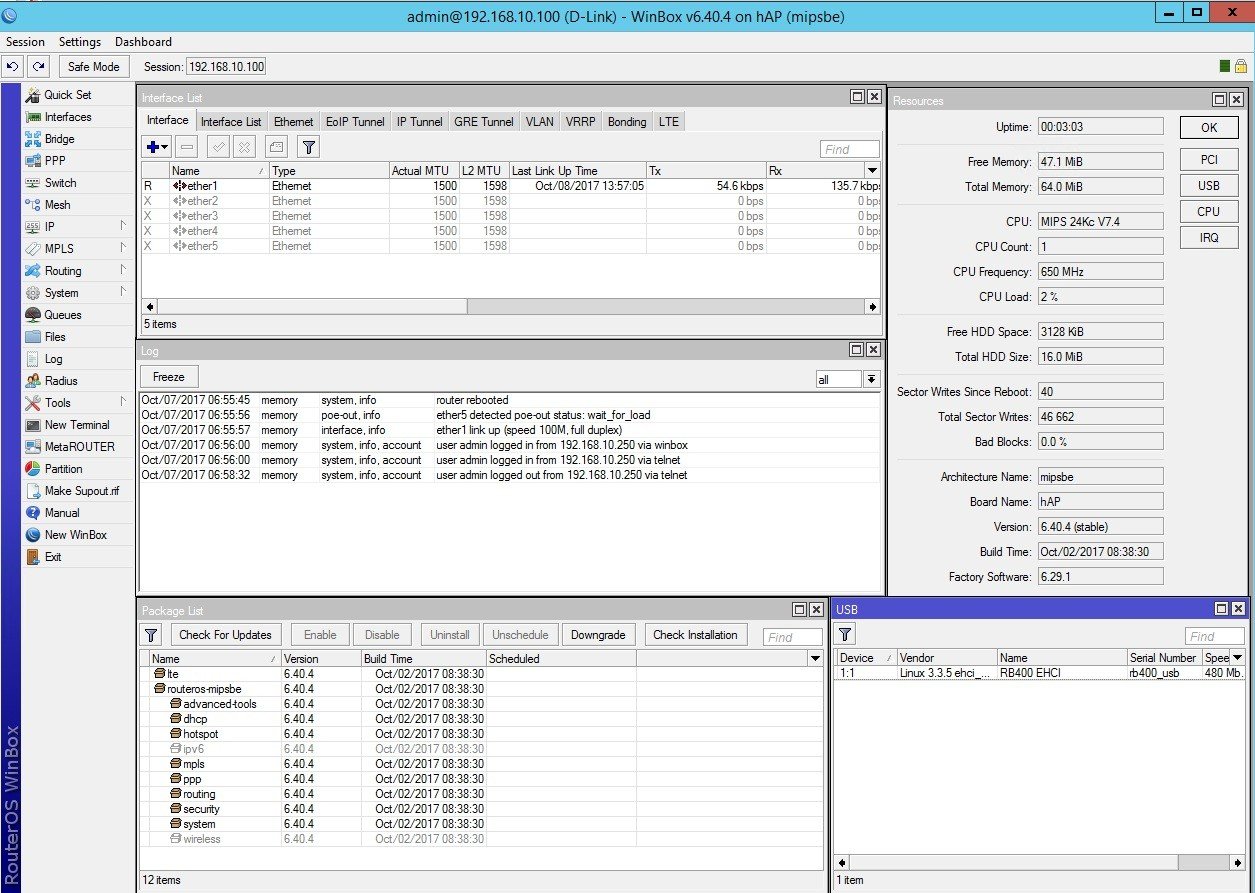Open column dropdown in USB table
Screen dimensions: 1255x893
(x=1238, y=658)
